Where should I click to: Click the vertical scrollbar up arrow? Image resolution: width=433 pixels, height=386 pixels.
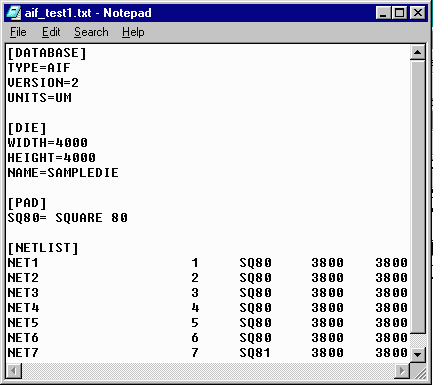pos(418,52)
